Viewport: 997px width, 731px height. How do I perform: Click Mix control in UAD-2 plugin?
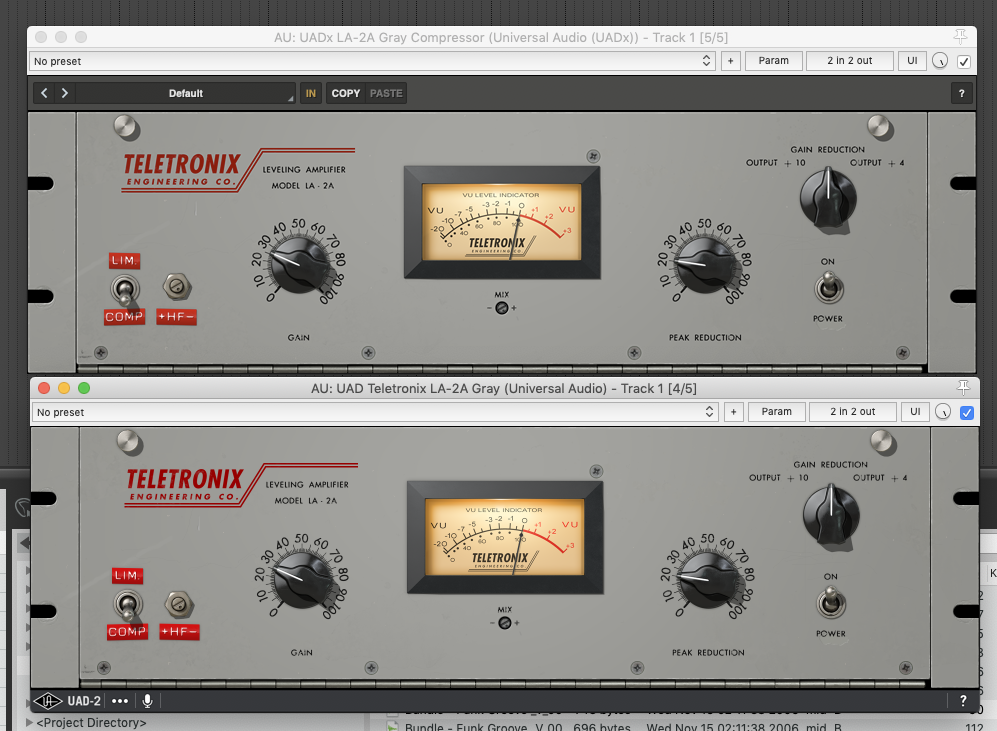pos(505,623)
